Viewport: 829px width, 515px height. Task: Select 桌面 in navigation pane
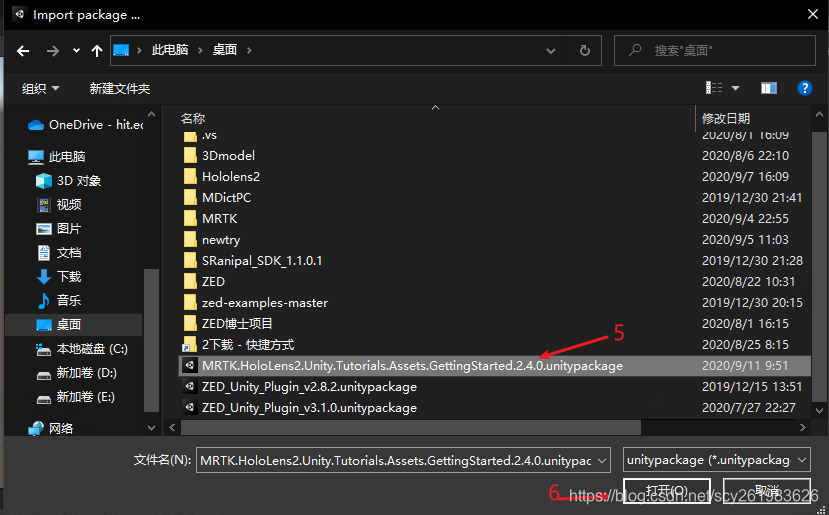[73, 325]
